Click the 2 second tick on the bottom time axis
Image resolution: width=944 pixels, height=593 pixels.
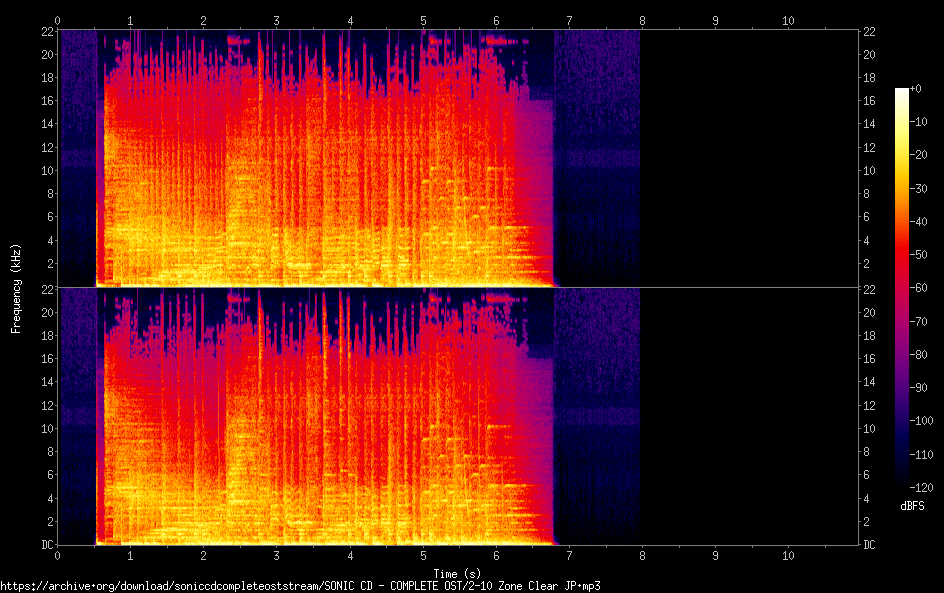click(204, 555)
